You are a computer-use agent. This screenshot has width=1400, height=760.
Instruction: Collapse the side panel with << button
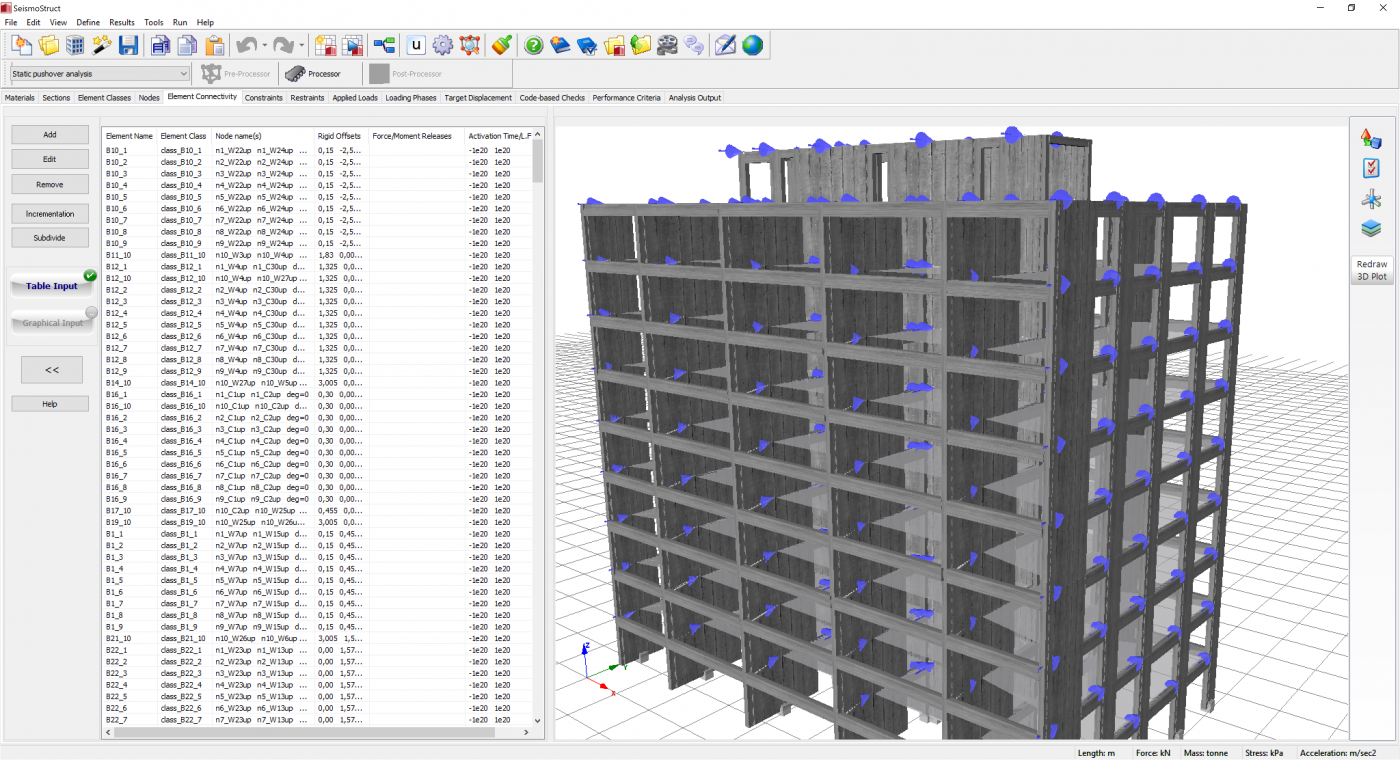(52, 370)
